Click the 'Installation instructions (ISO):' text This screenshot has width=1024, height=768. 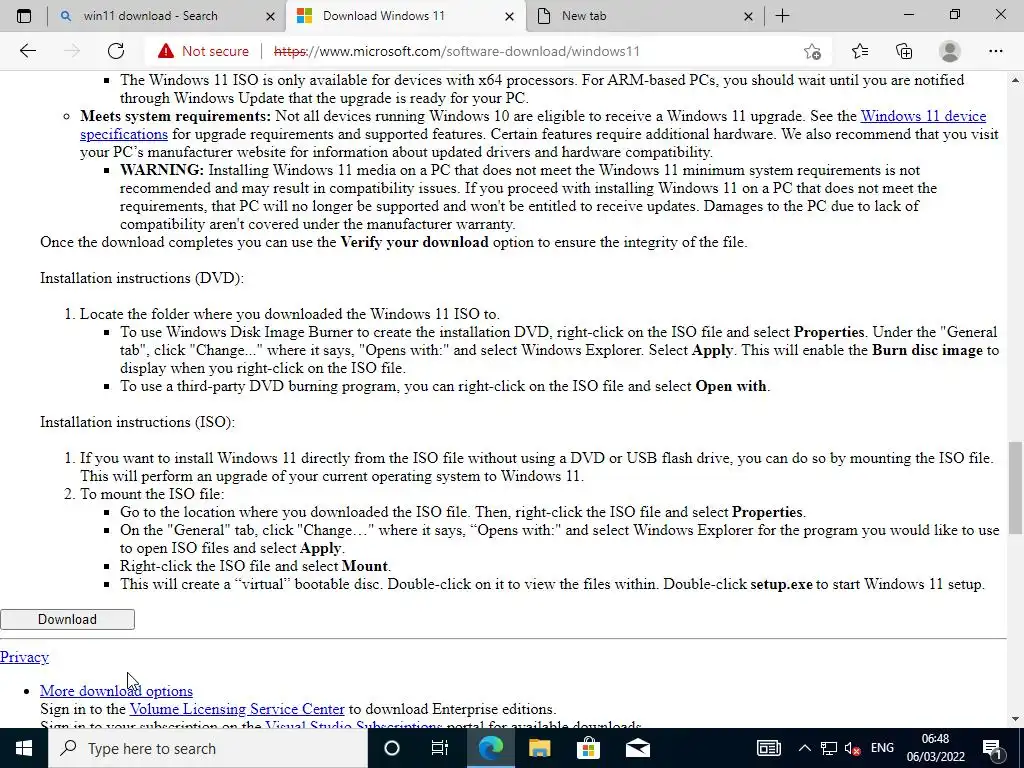pyautogui.click(x=137, y=422)
